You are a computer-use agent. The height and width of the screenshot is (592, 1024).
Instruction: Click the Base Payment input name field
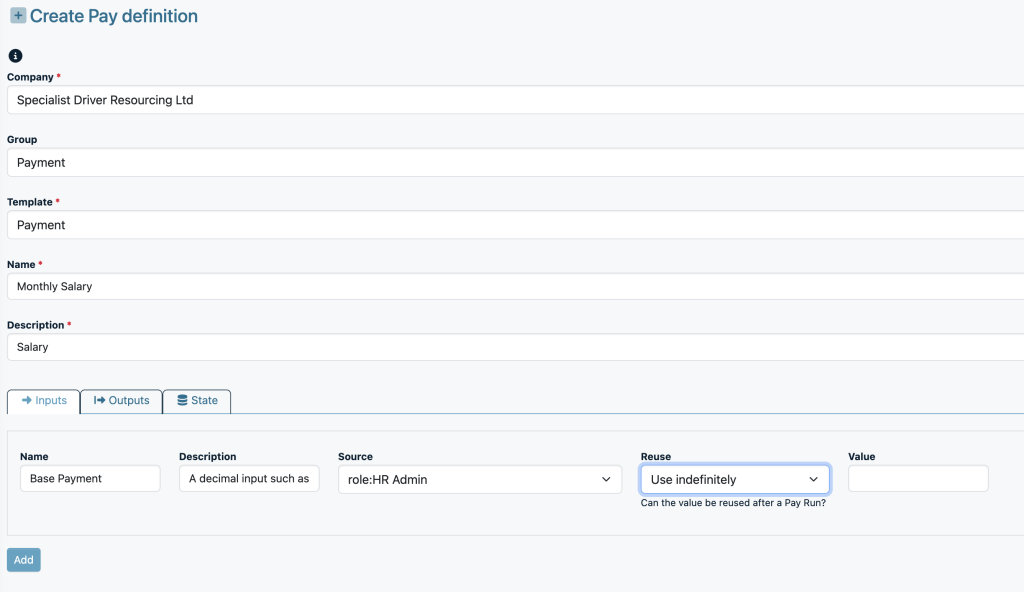click(90, 479)
